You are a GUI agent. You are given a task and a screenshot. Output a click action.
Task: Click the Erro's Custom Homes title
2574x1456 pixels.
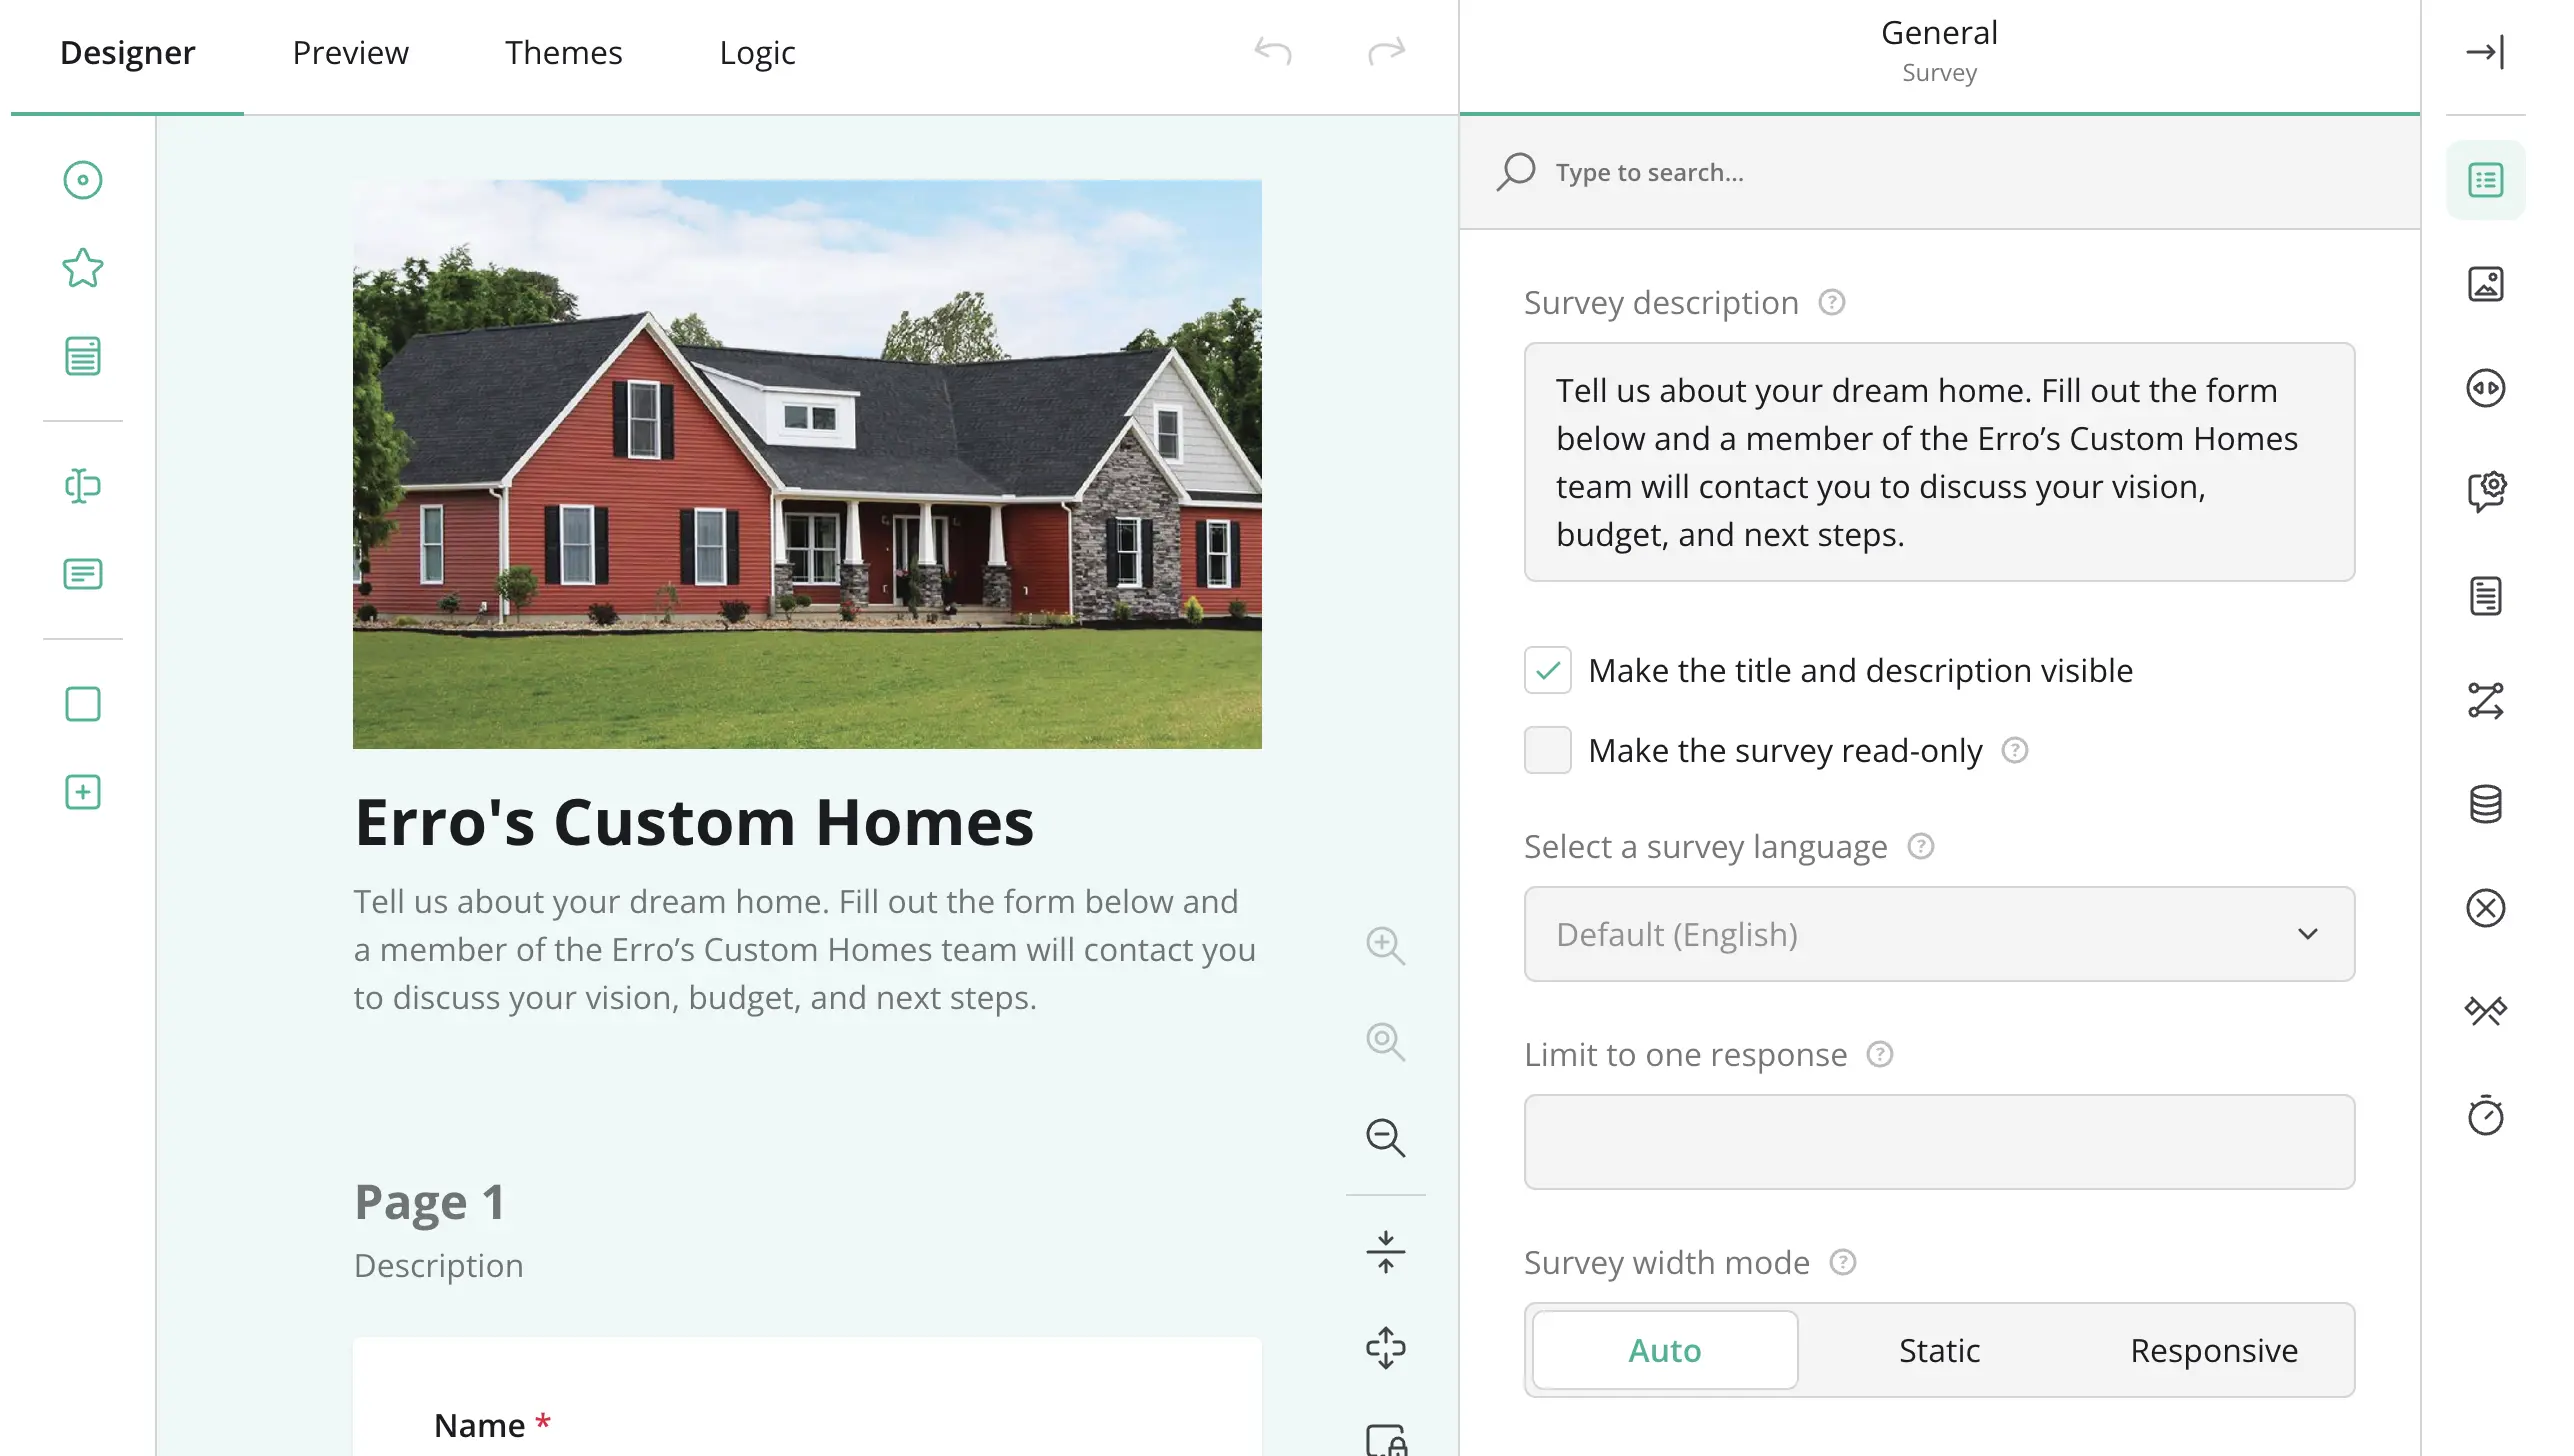[x=694, y=822]
